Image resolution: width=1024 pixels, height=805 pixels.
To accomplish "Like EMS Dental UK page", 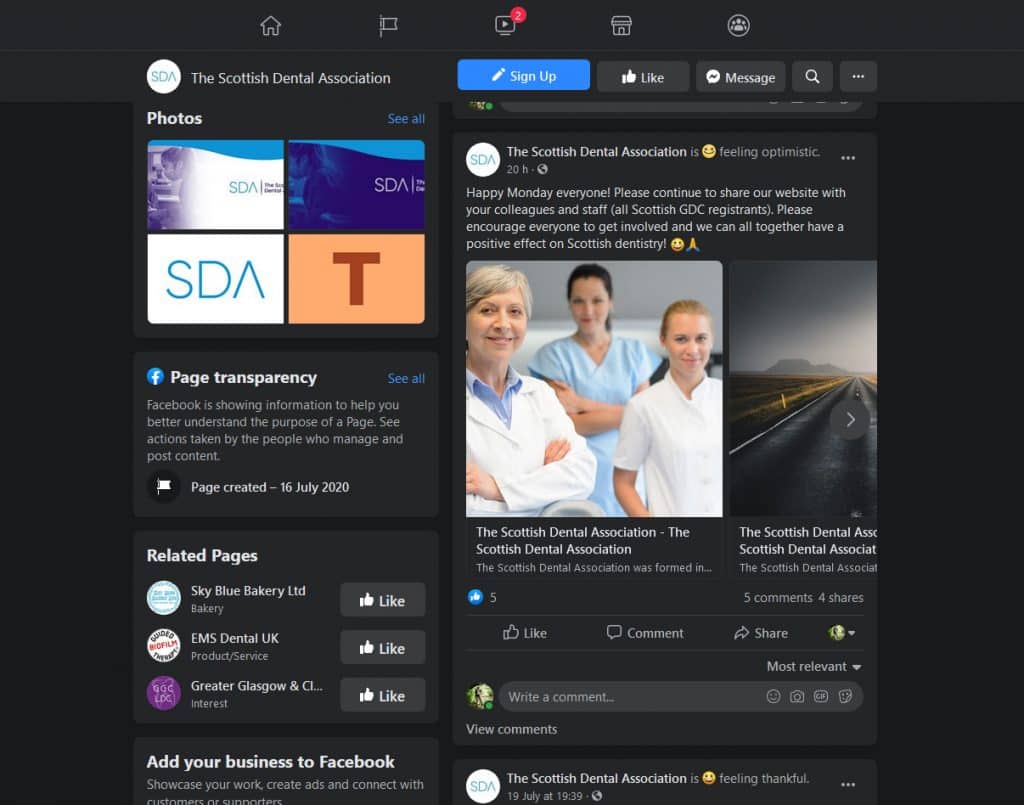I will click(x=383, y=648).
